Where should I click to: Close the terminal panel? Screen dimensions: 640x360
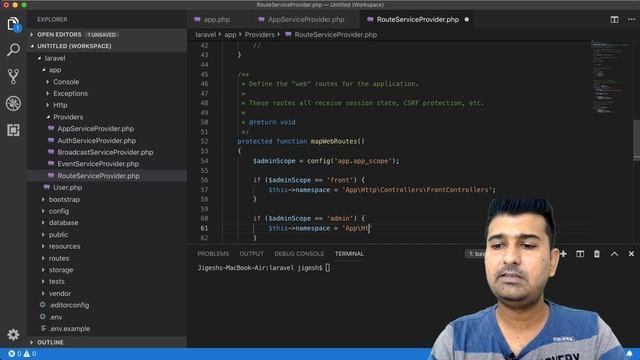click(631, 254)
